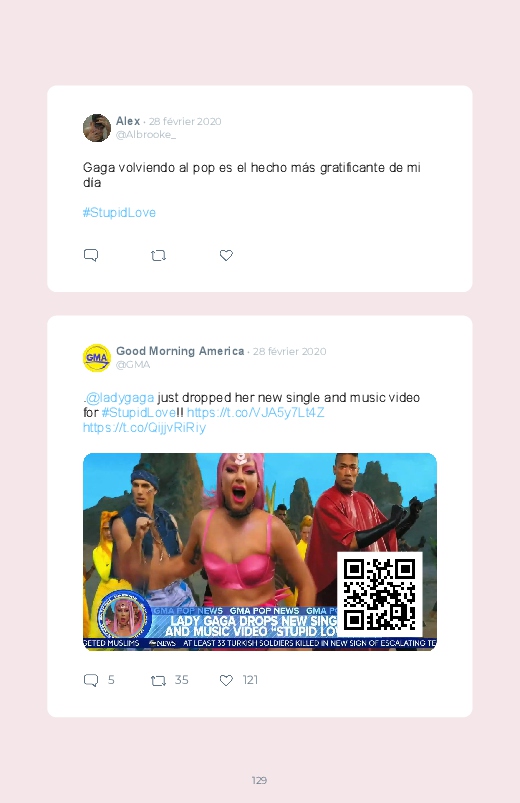Follow the https://t.co/VJA5y7Lt4Z link
The height and width of the screenshot is (803, 520).
coord(256,412)
